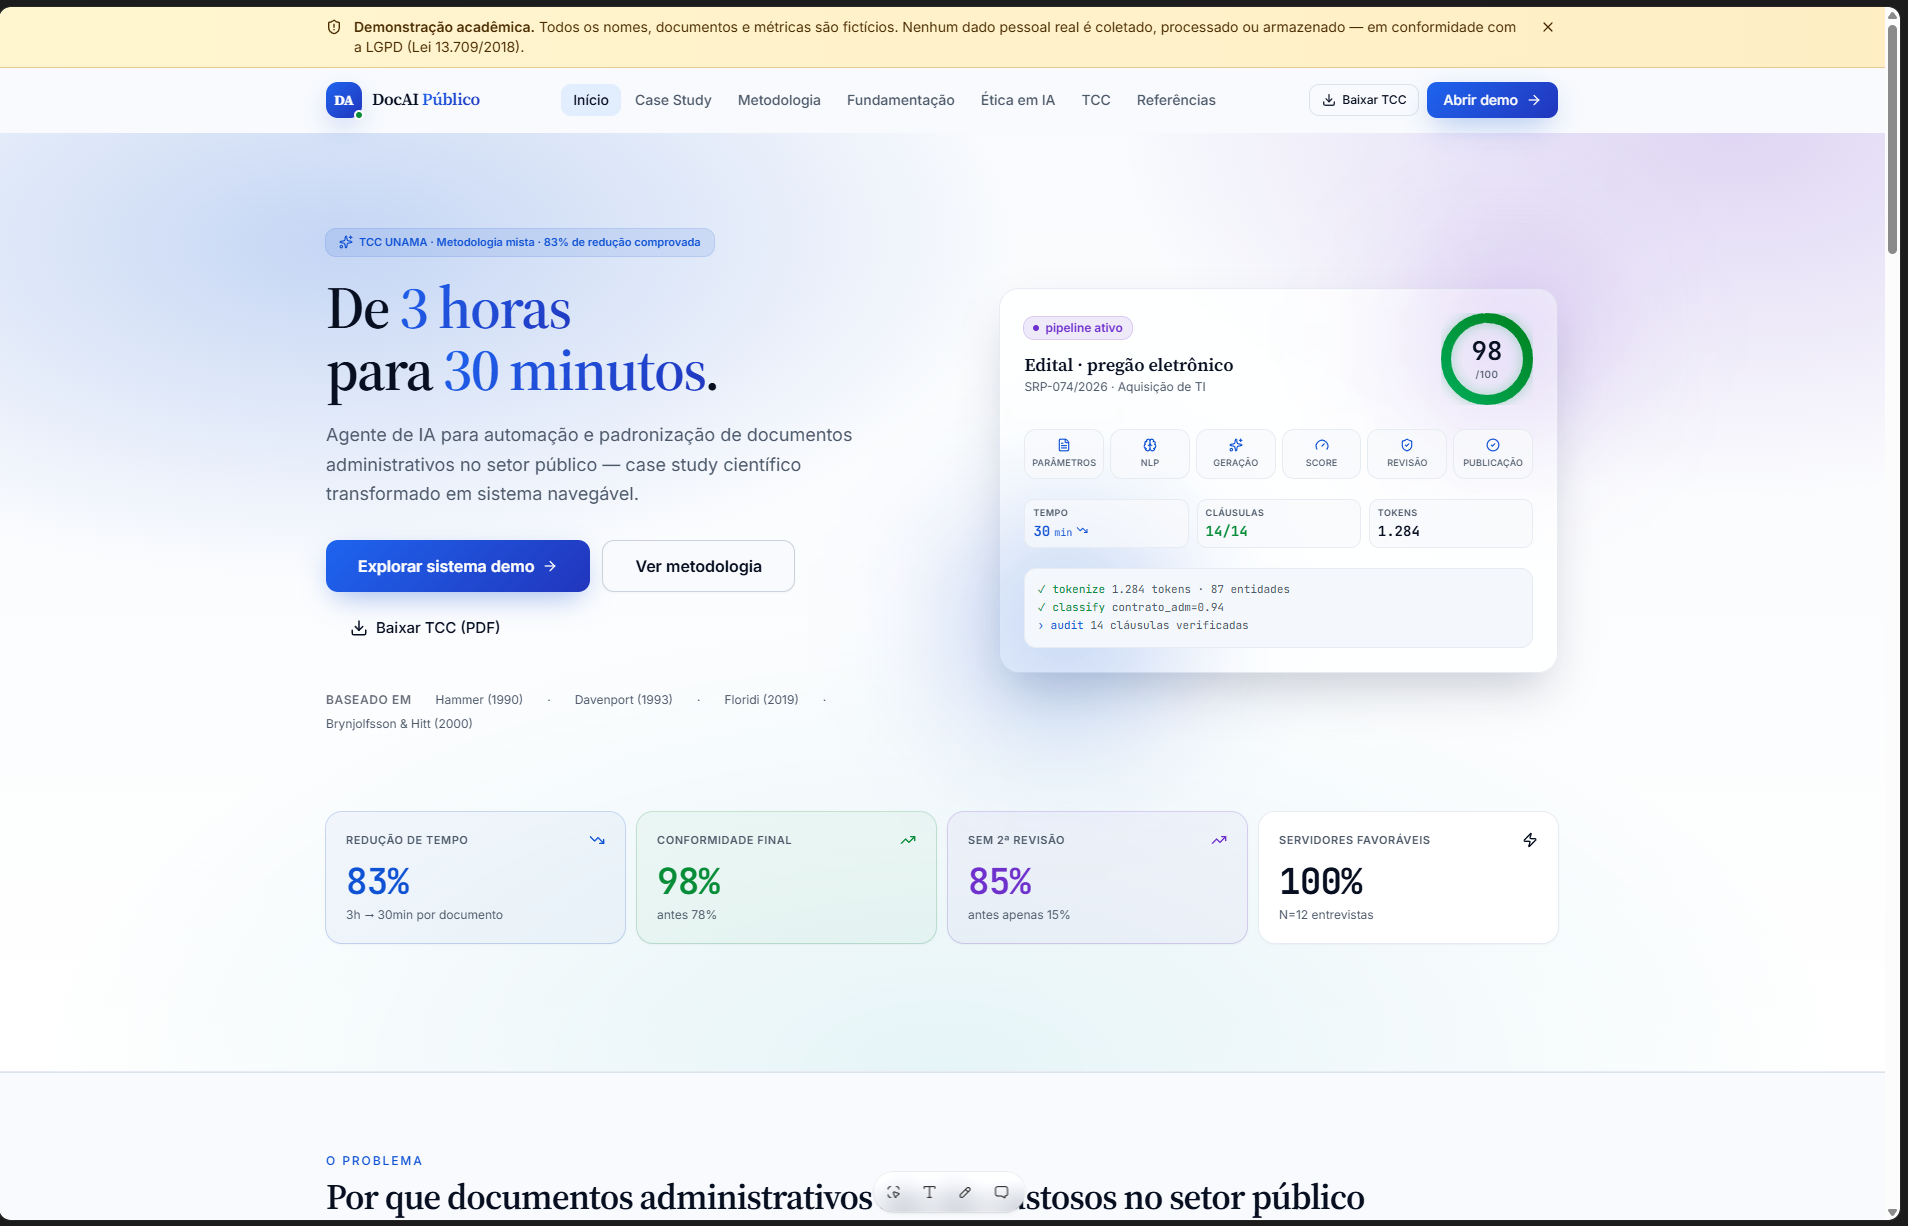This screenshot has height=1226, width=1908.
Task: Click the Servidores Favoráveis 100% card
Action: [x=1408, y=877]
